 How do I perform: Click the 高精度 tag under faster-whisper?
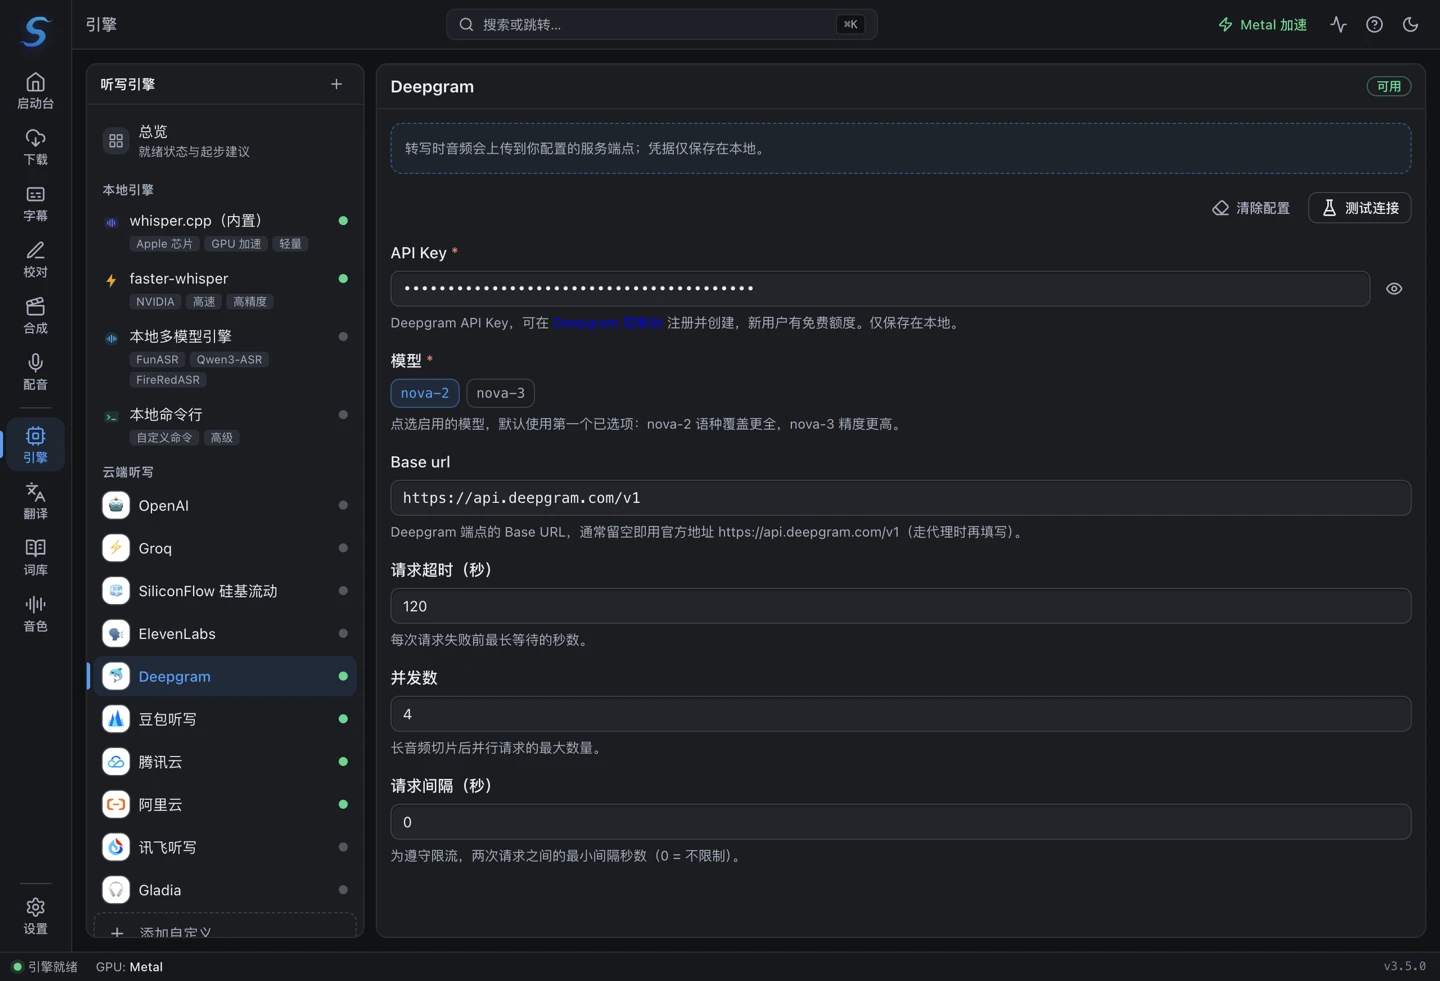[x=250, y=302]
